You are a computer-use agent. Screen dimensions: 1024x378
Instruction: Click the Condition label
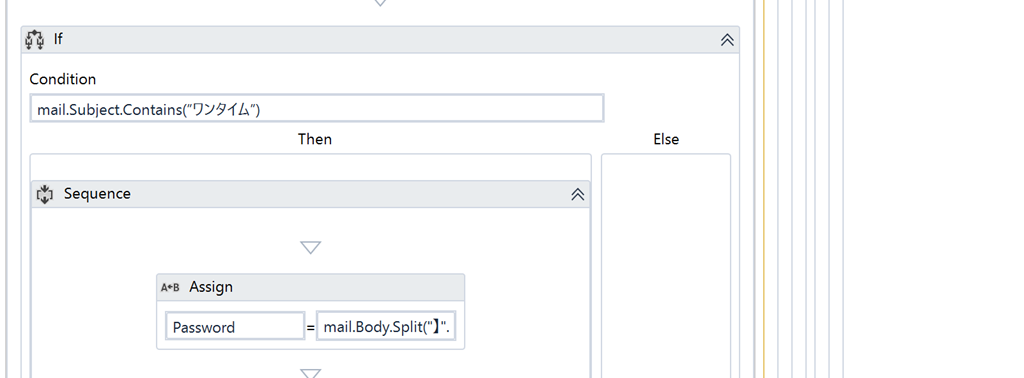(63, 79)
